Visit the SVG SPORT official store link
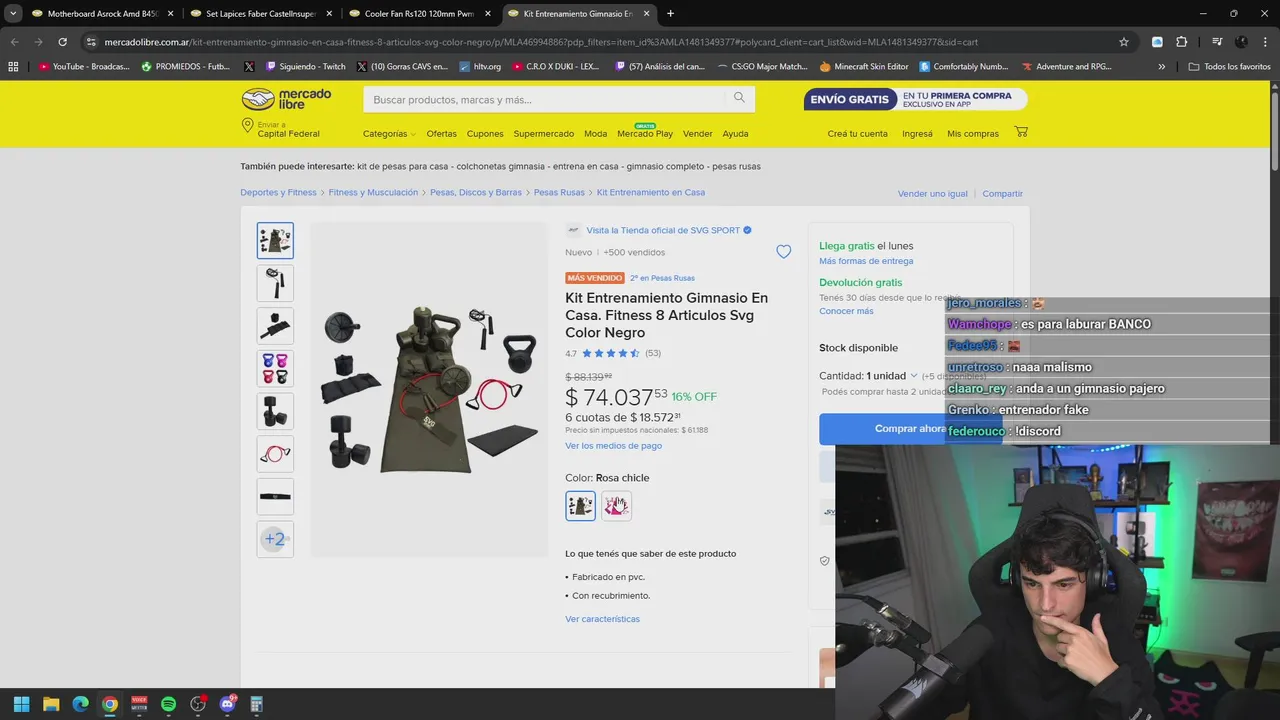Image resolution: width=1280 pixels, height=720 pixels. point(663,230)
